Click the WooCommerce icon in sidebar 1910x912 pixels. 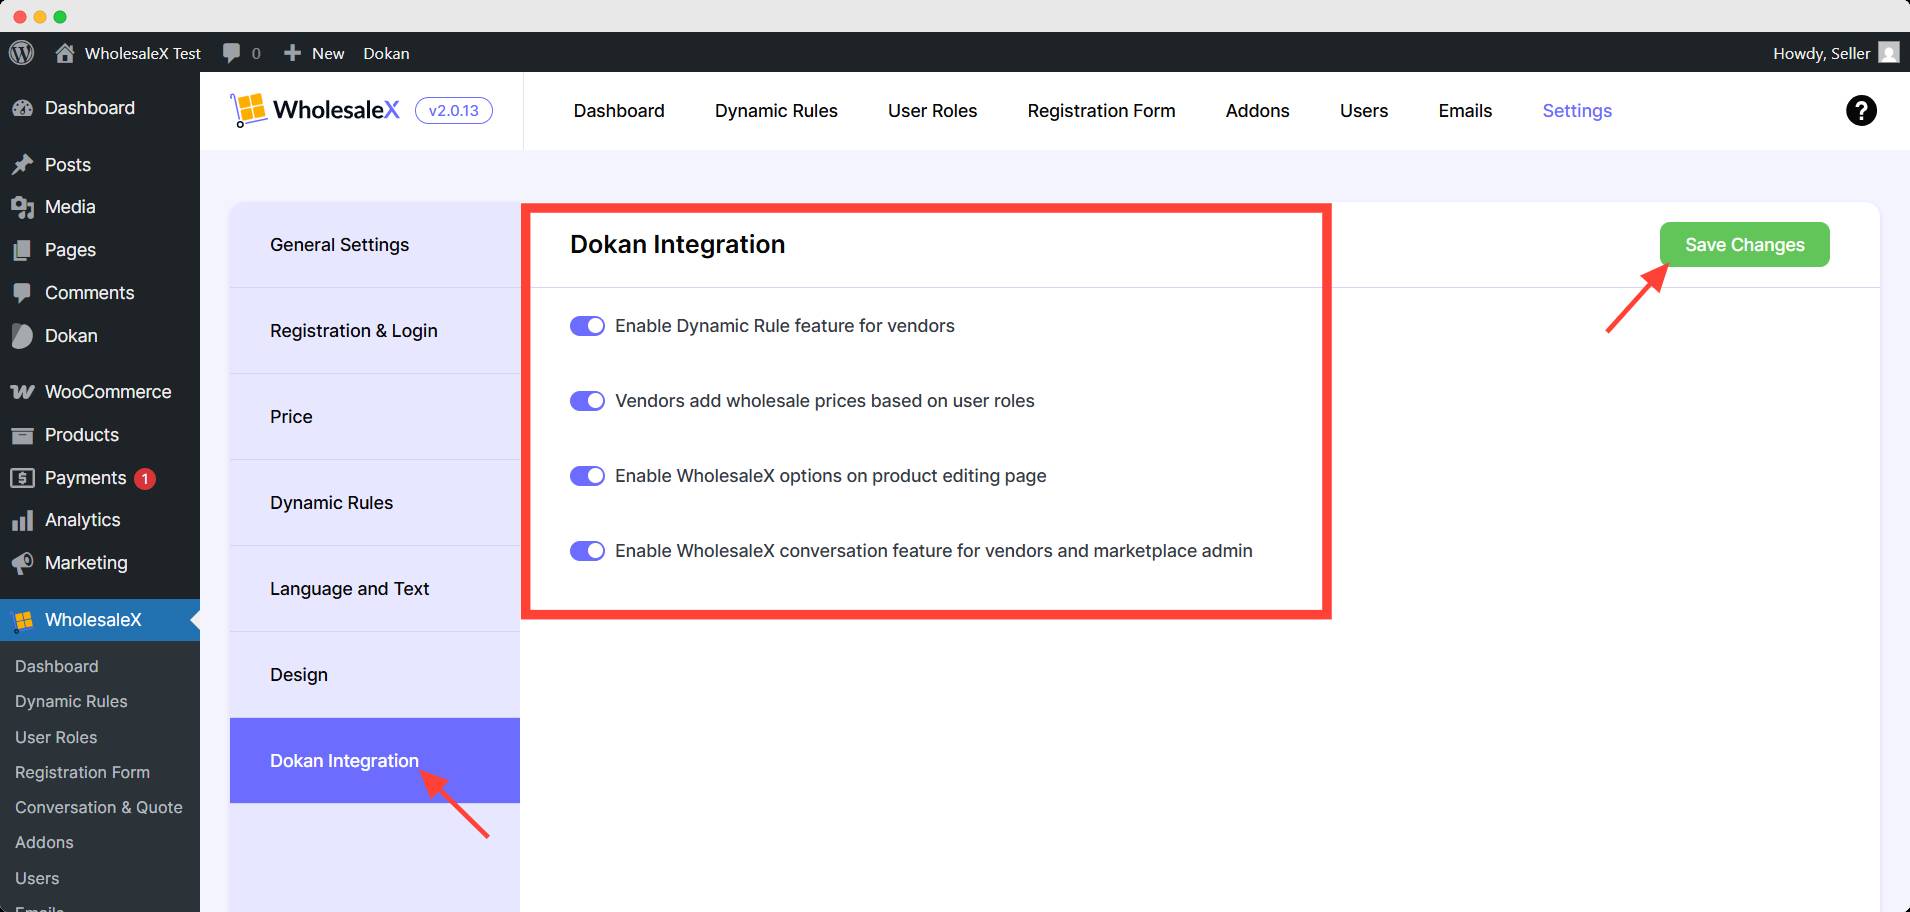coord(22,392)
